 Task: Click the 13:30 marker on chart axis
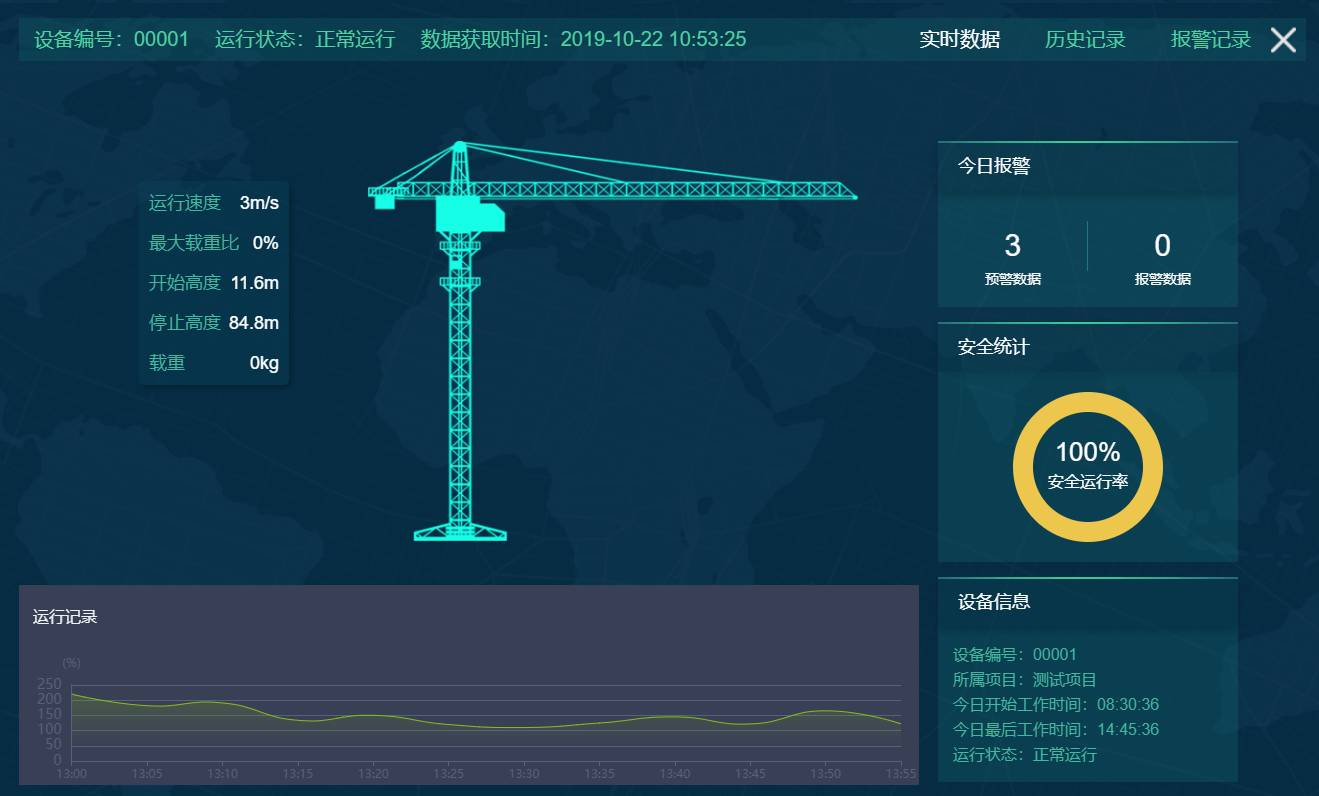pyautogui.click(x=524, y=774)
